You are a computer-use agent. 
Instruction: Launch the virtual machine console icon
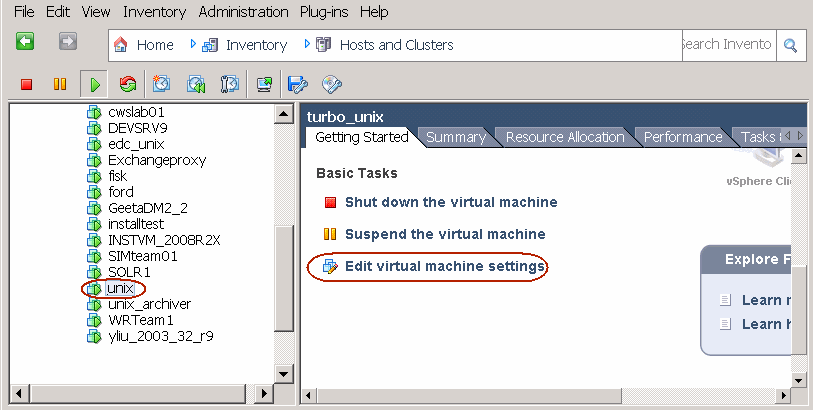coord(264,85)
